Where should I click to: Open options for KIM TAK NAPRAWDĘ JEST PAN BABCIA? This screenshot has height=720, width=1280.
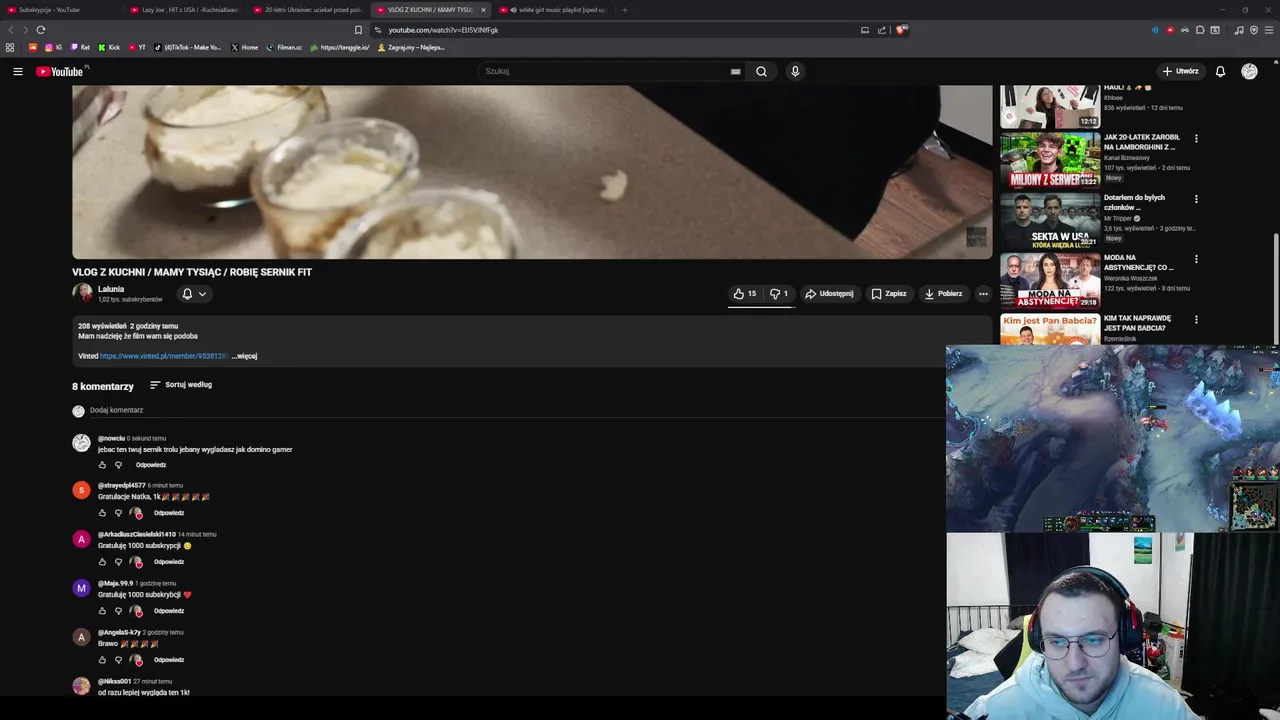[1196, 320]
